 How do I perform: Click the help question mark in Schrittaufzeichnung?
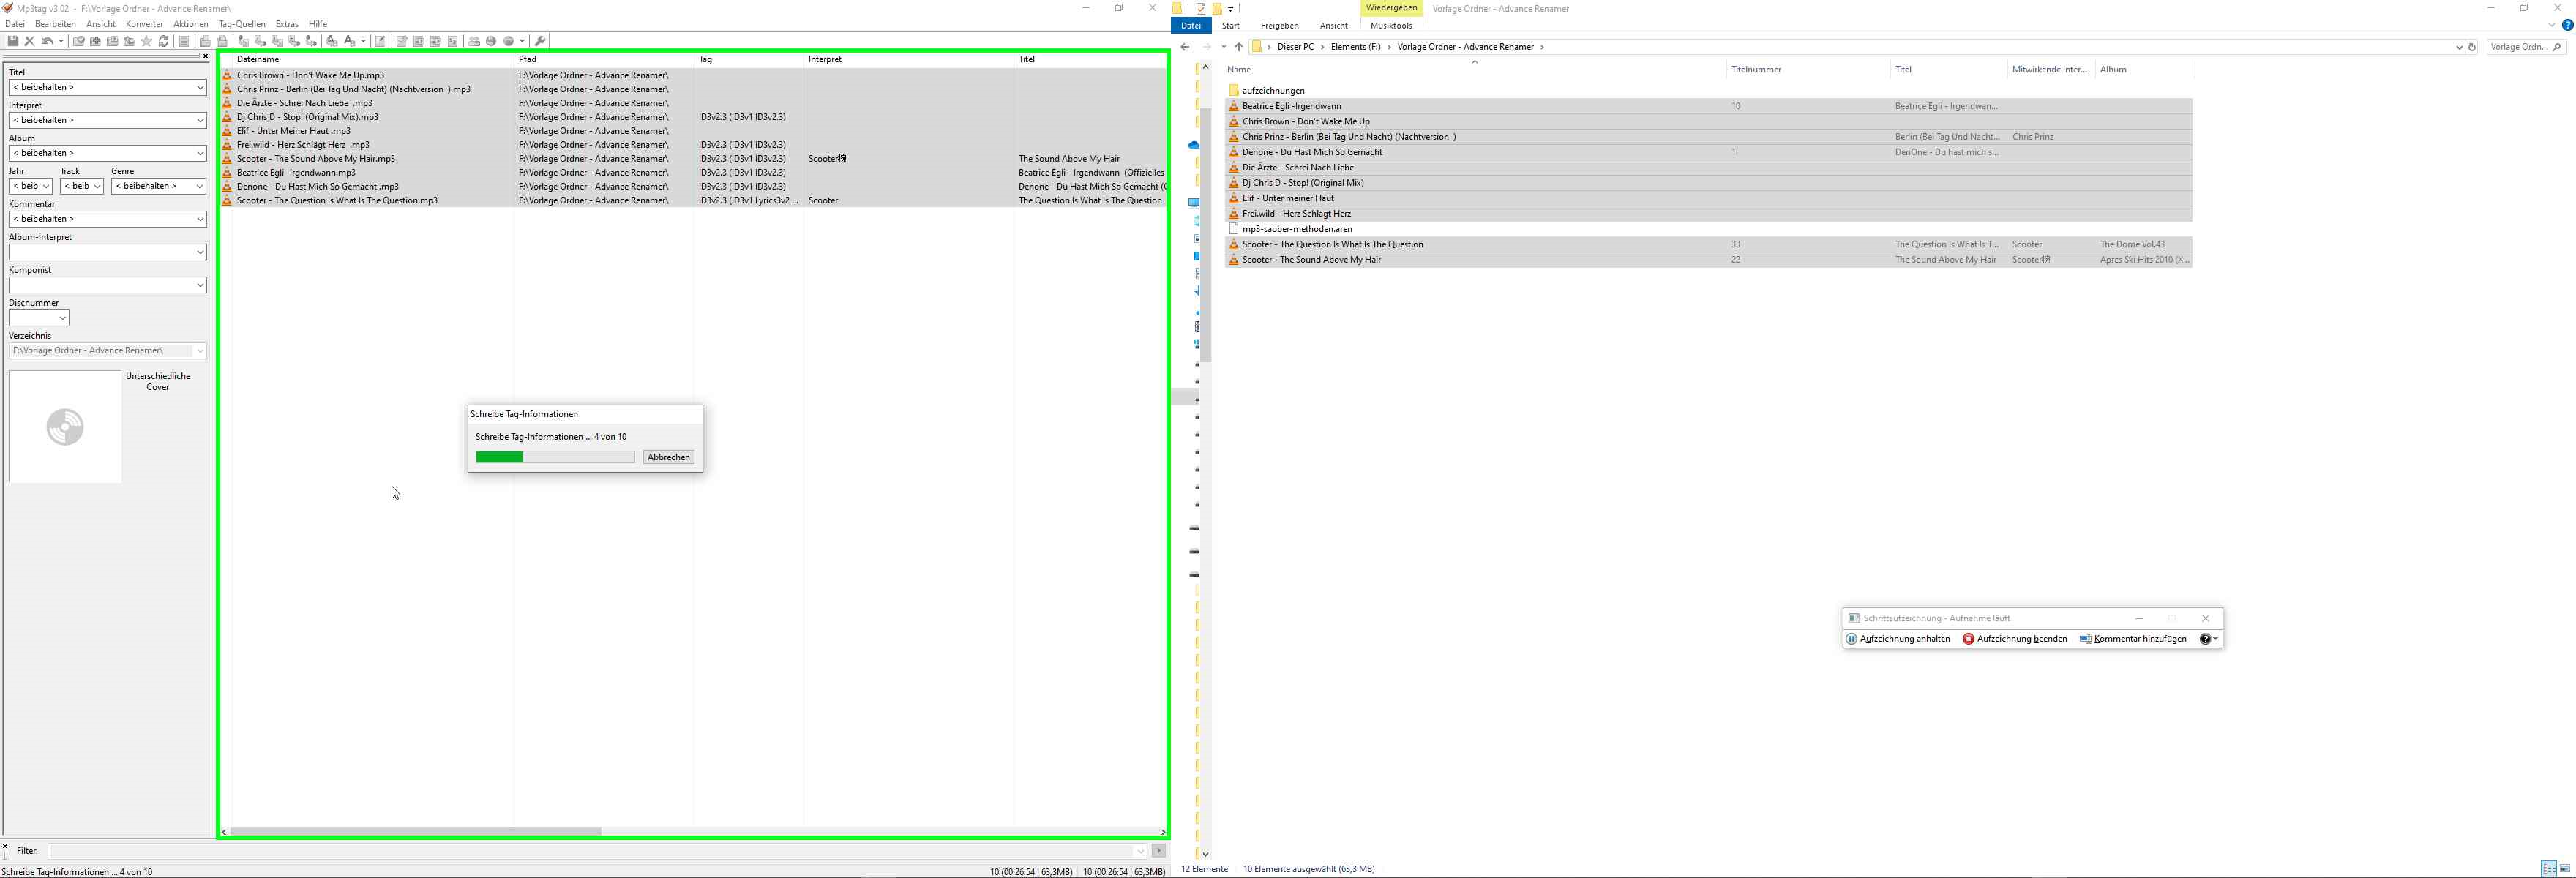(2205, 639)
